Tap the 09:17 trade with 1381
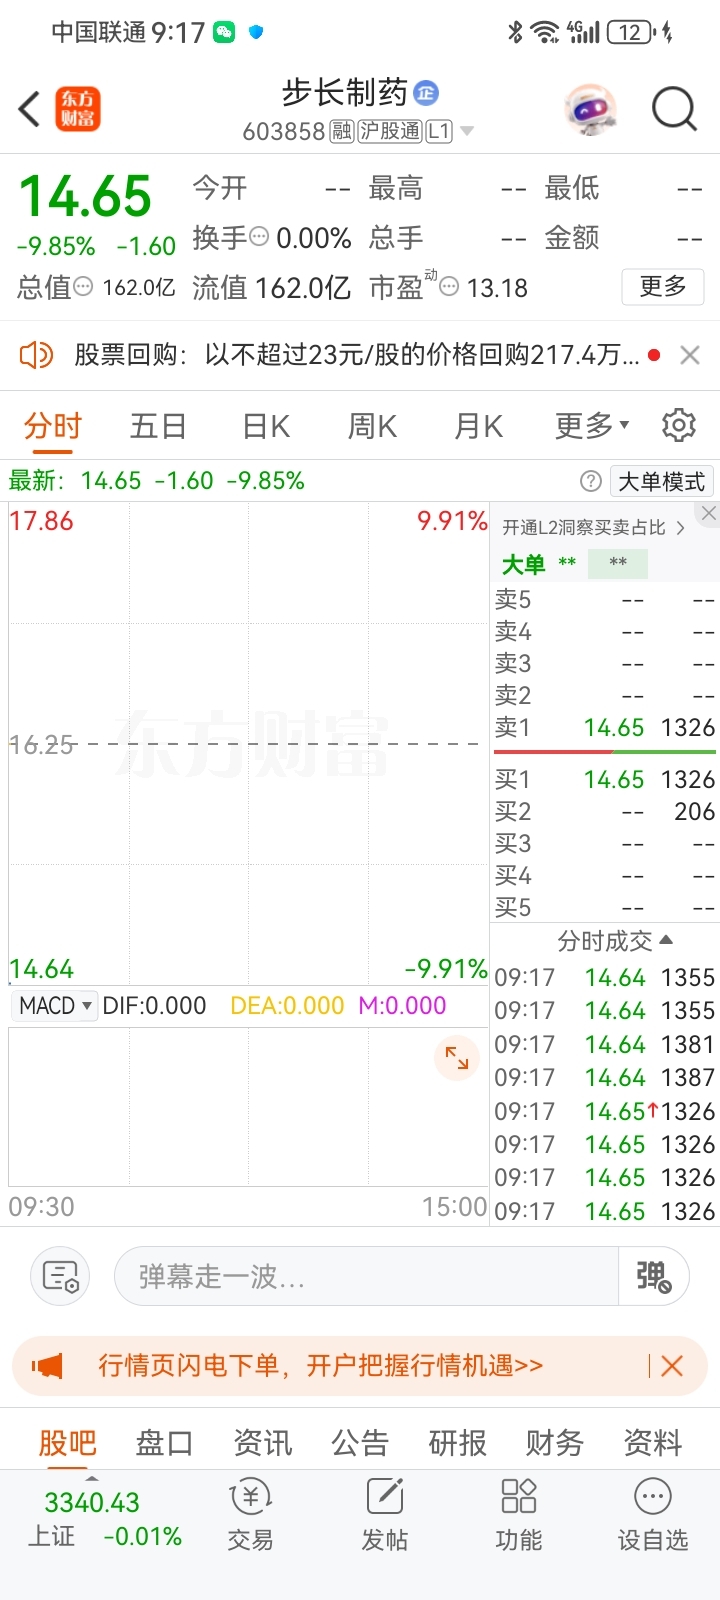The width and height of the screenshot is (720, 1600). [x=605, y=1044]
